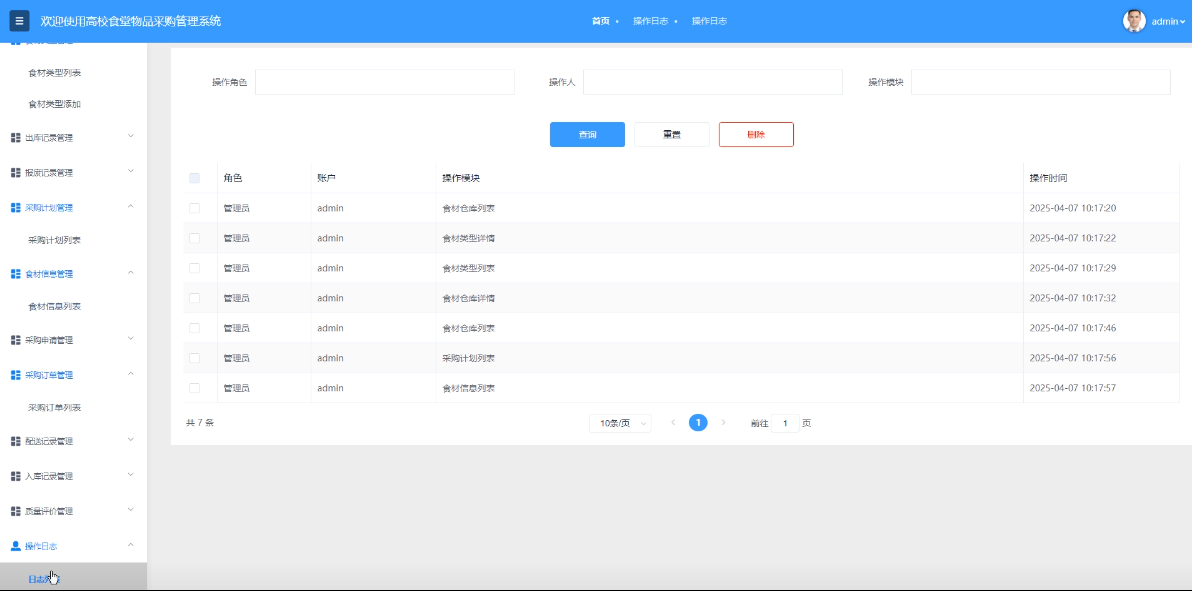1192x591 pixels.
Task: Select the 质量评价管理 grid icon
Action: point(15,511)
